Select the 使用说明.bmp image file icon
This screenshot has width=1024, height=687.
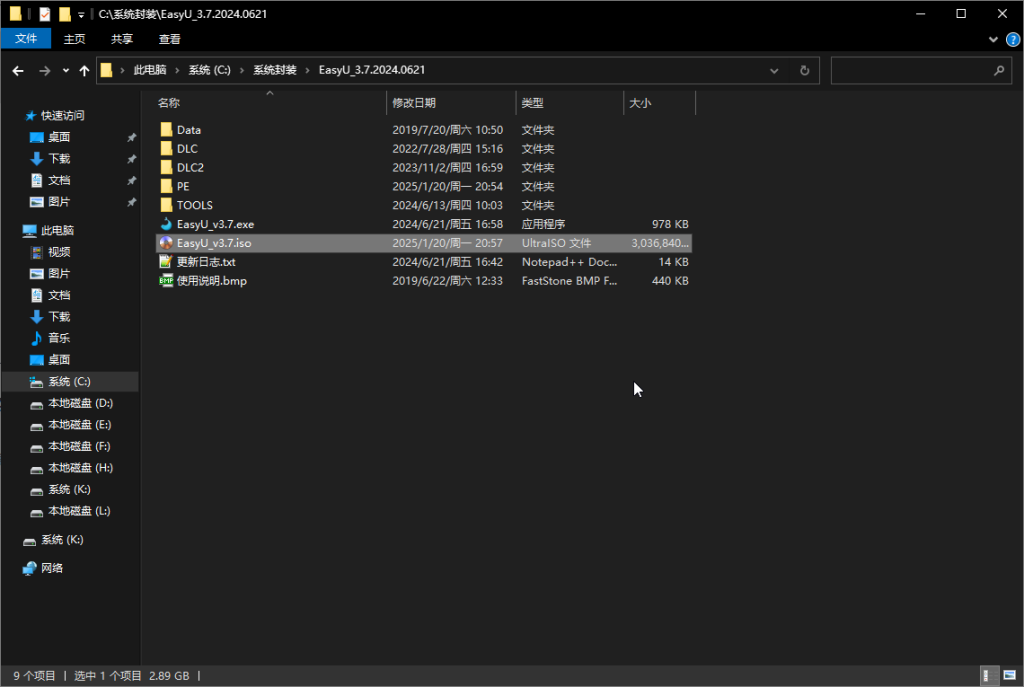coord(166,281)
